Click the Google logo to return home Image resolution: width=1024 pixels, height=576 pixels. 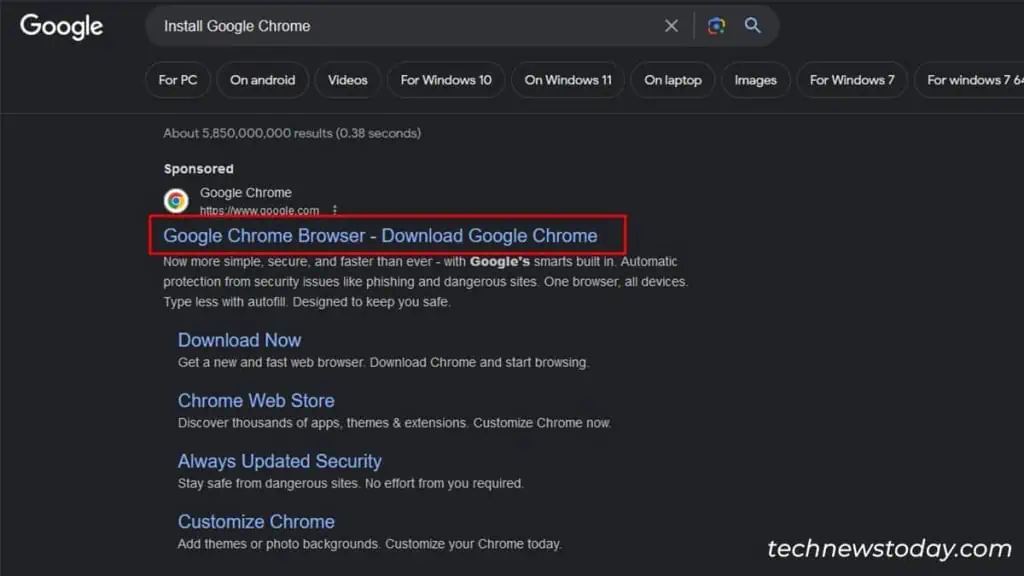[x=60, y=27]
